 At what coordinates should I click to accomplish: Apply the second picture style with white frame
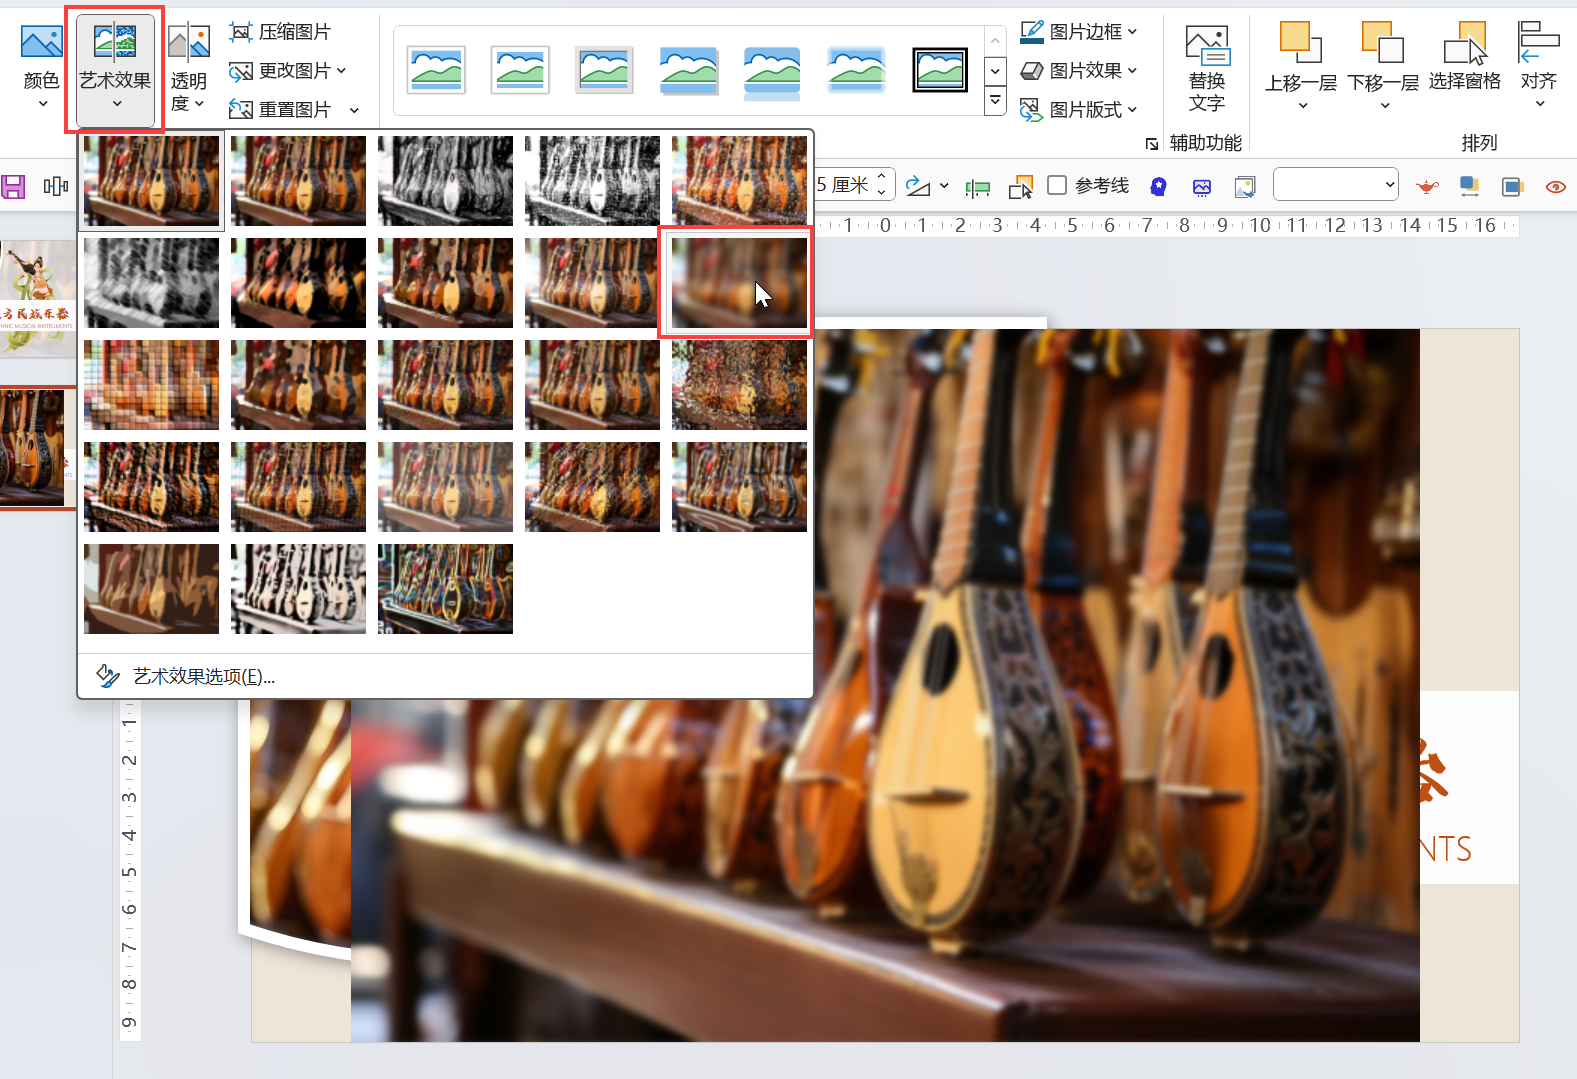[520, 70]
